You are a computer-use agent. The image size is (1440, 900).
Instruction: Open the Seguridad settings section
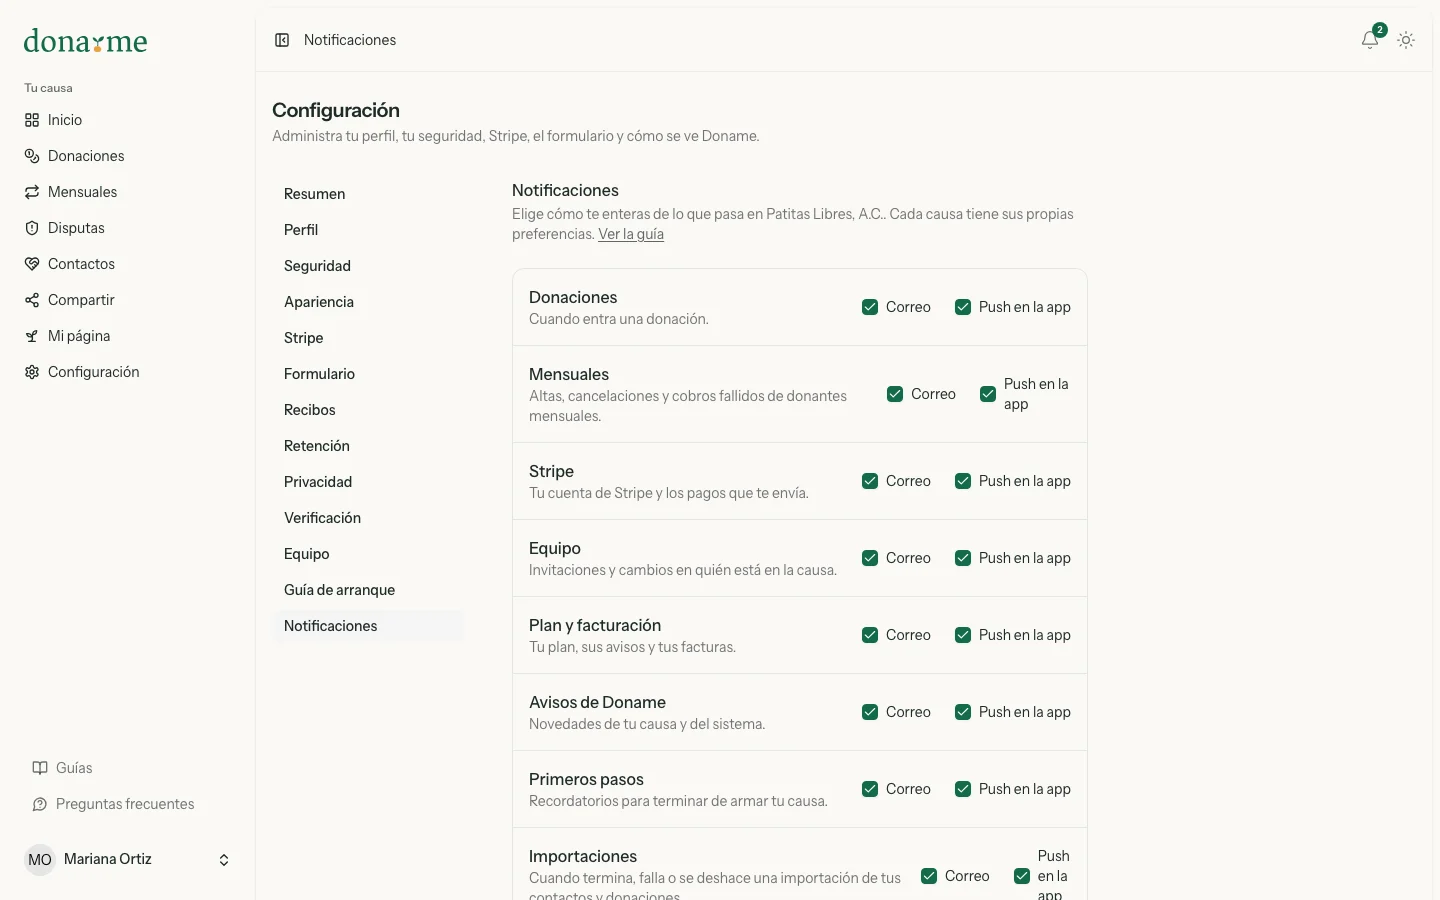370,266
